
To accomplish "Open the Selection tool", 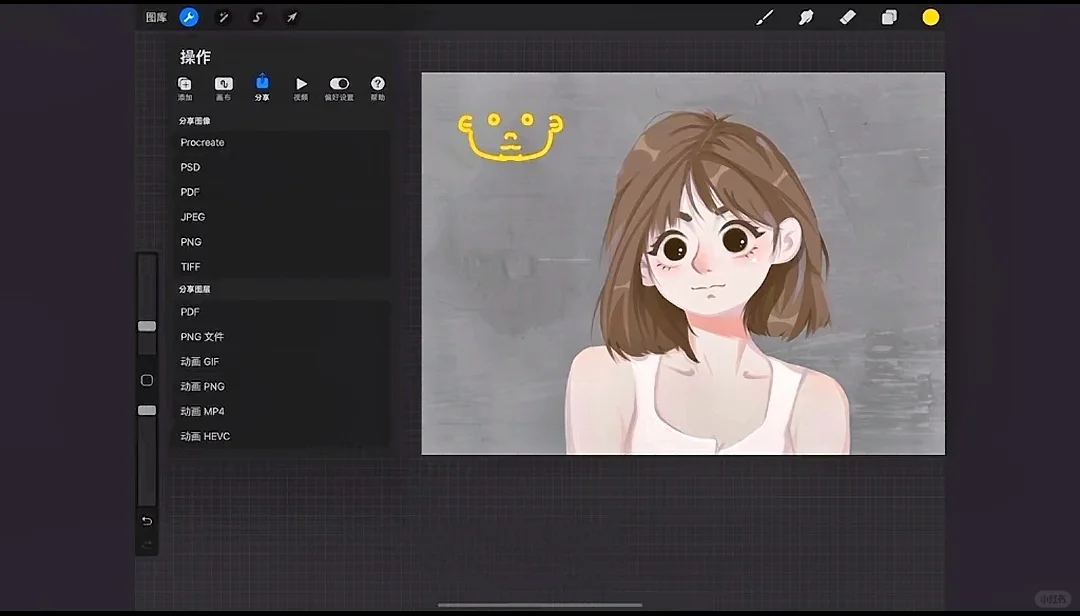I will click(256, 17).
